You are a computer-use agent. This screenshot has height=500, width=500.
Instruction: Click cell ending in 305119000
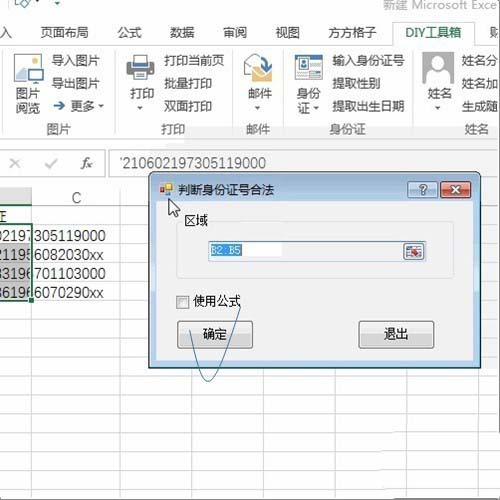(76, 235)
